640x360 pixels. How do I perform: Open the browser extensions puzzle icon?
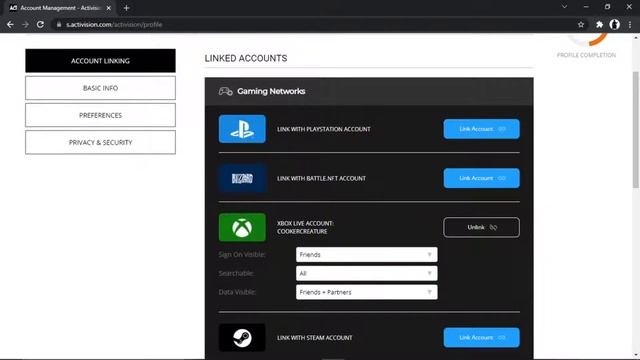click(599, 24)
